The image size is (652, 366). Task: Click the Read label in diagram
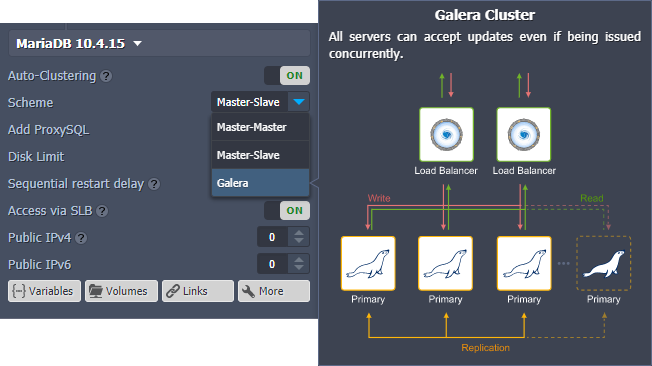[x=592, y=198]
